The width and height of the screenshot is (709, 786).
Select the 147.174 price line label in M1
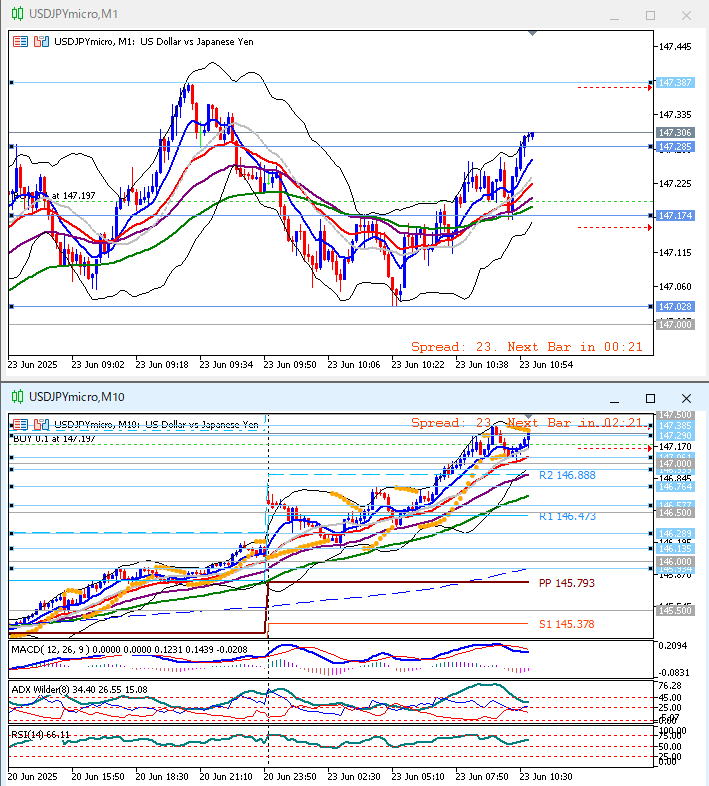(675, 216)
